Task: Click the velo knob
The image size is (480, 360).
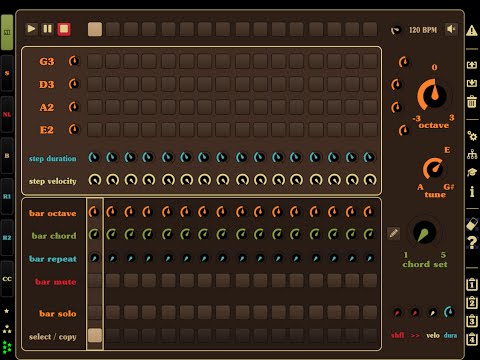Action: pyautogui.click(x=433, y=313)
